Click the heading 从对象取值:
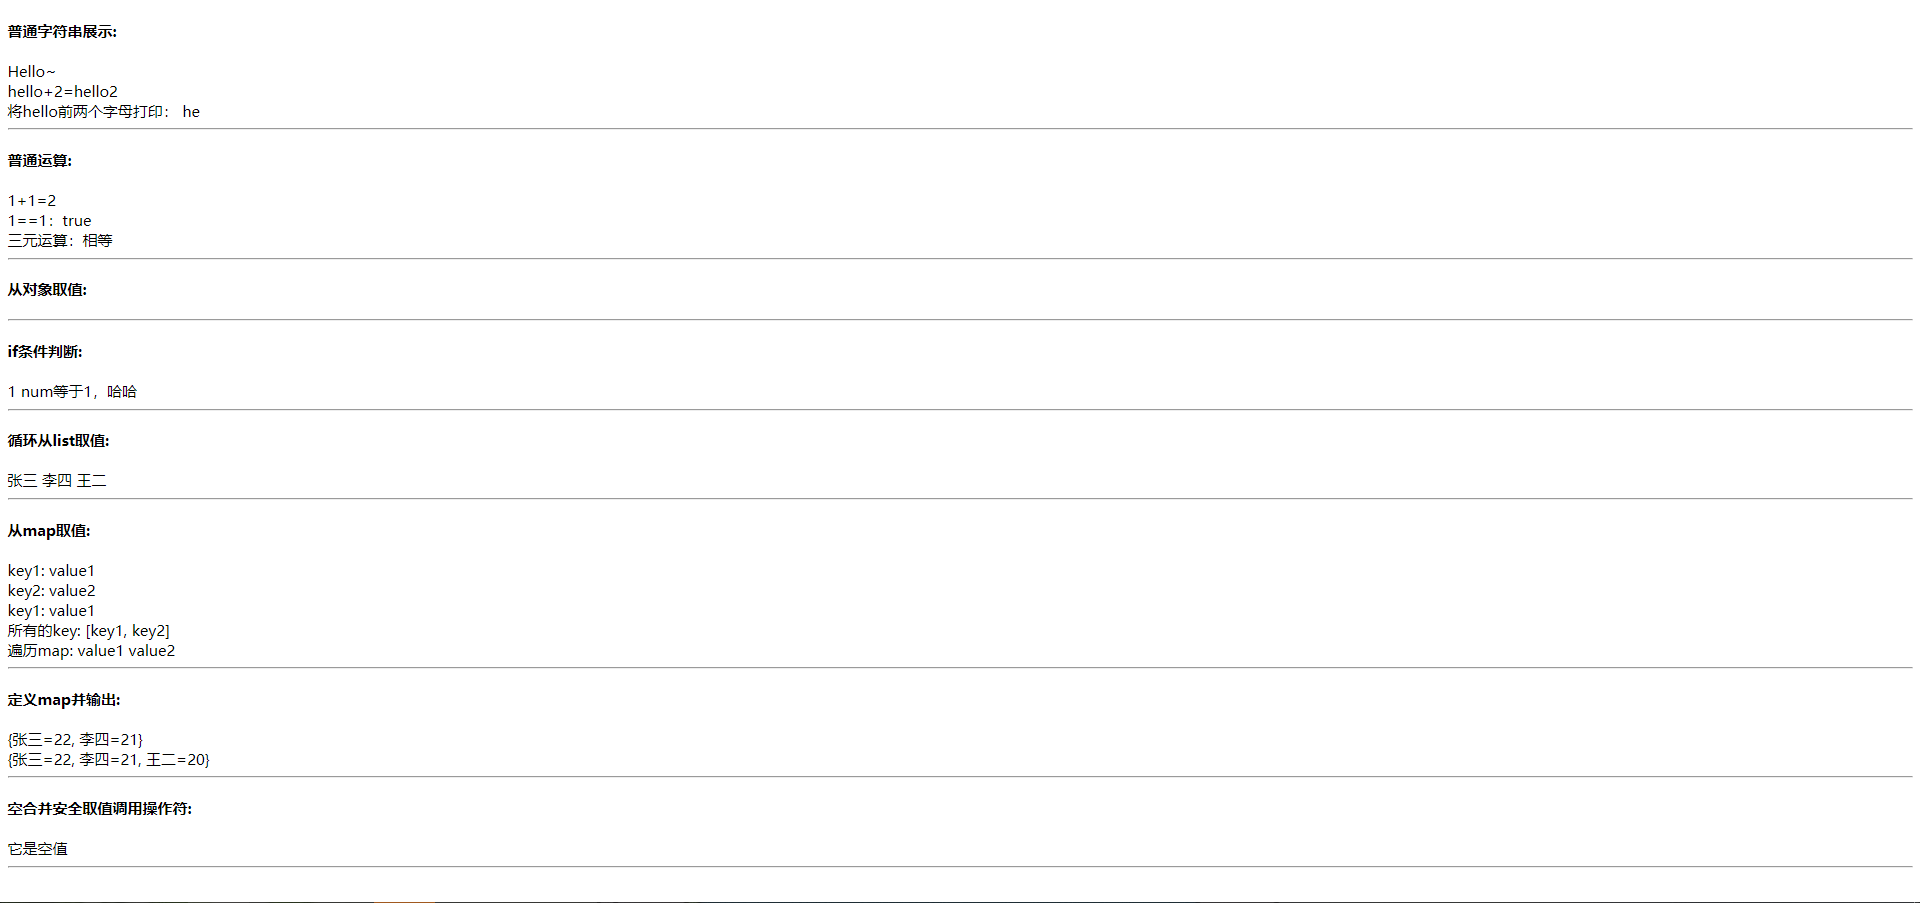Image resolution: width=1920 pixels, height=903 pixels. click(x=47, y=290)
